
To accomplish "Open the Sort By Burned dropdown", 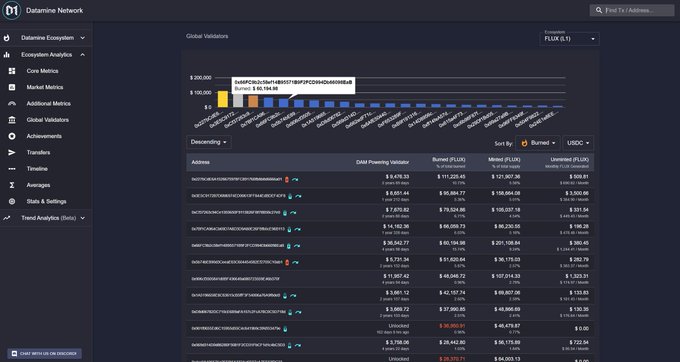I will pyautogui.click(x=538, y=143).
